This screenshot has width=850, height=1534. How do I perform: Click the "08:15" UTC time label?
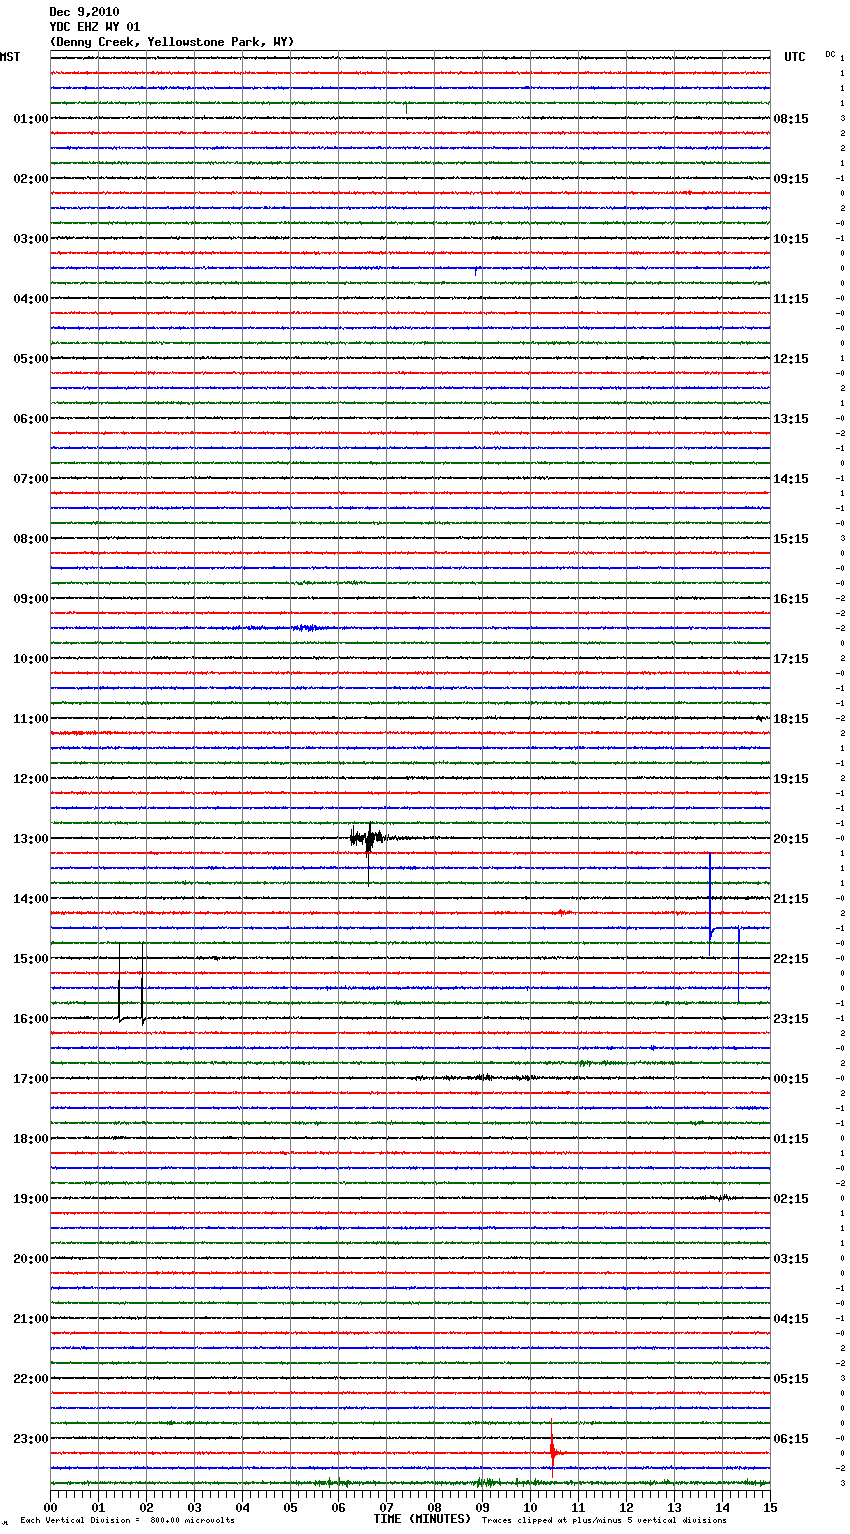pyautogui.click(x=791, y=119)
